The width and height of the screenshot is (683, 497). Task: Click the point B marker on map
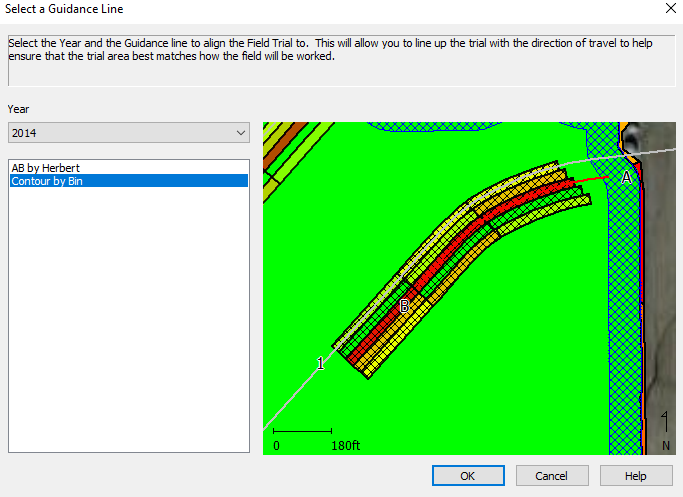(x=404, y=307)
